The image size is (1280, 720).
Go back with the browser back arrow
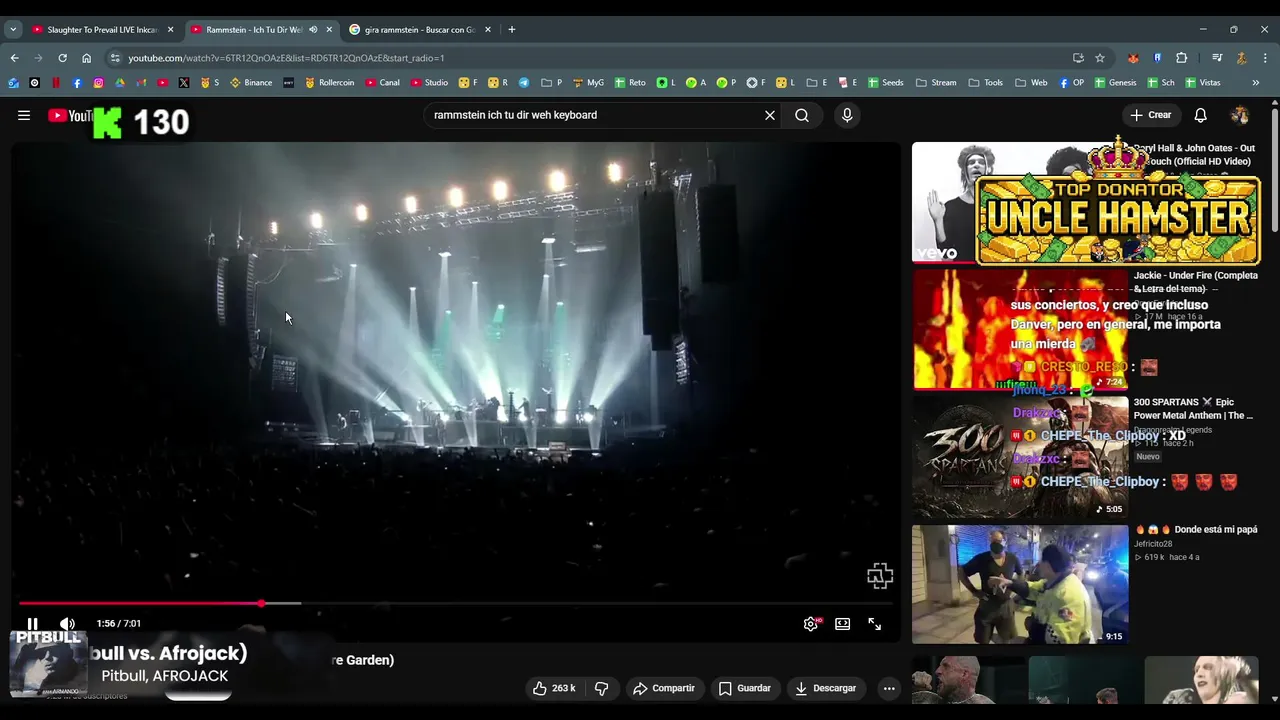14,58
